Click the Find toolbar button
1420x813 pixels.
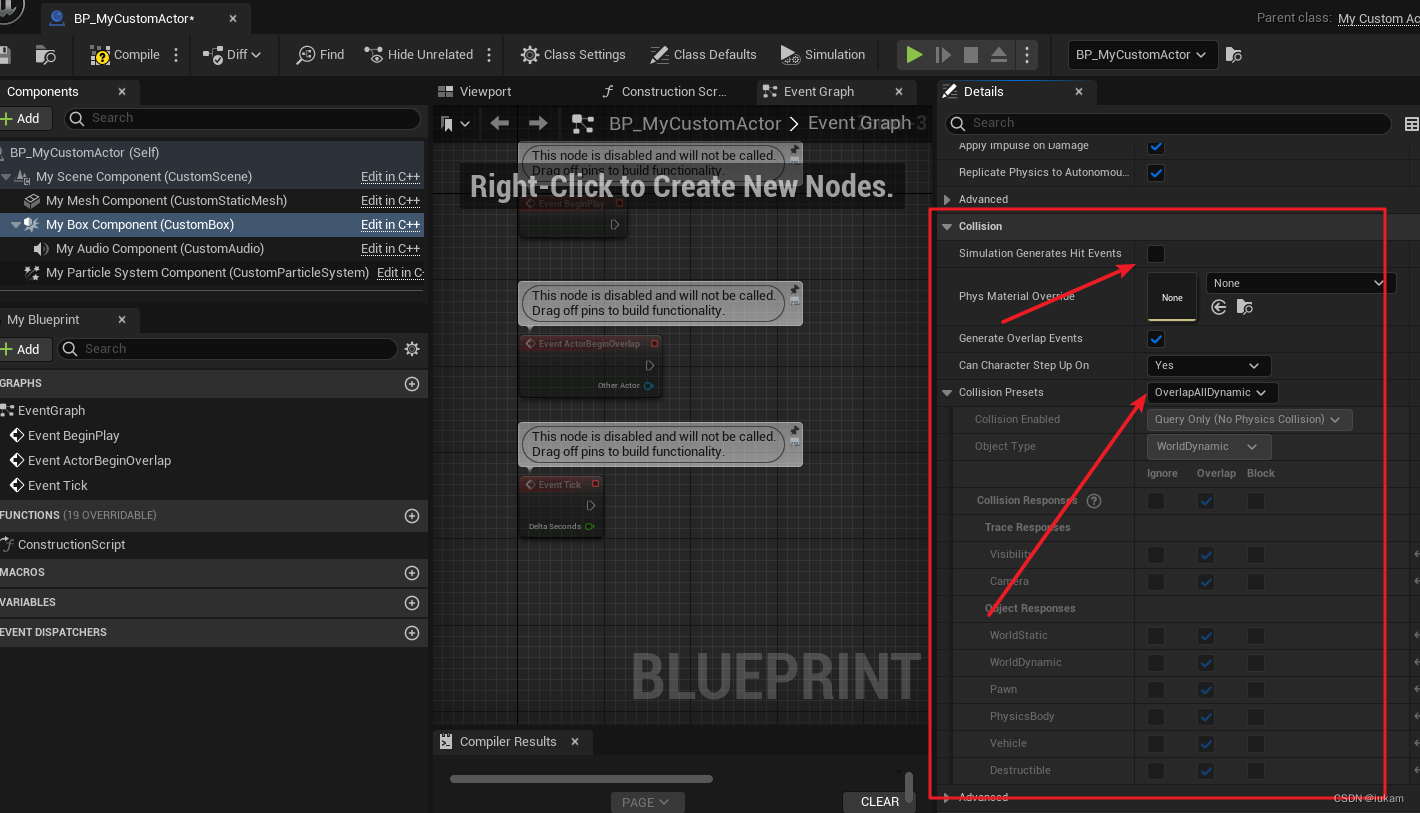click(x=320, y=55)
